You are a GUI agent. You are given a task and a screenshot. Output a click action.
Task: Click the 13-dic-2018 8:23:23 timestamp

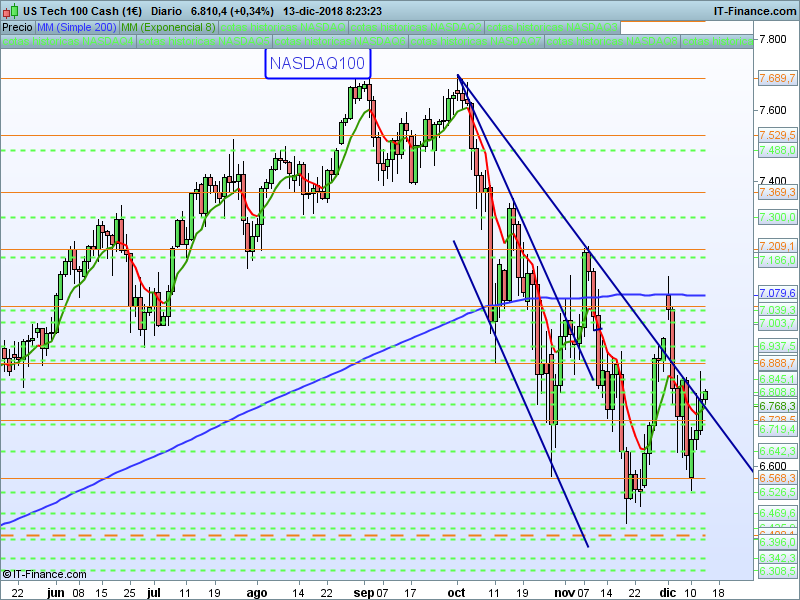point(333,11)
